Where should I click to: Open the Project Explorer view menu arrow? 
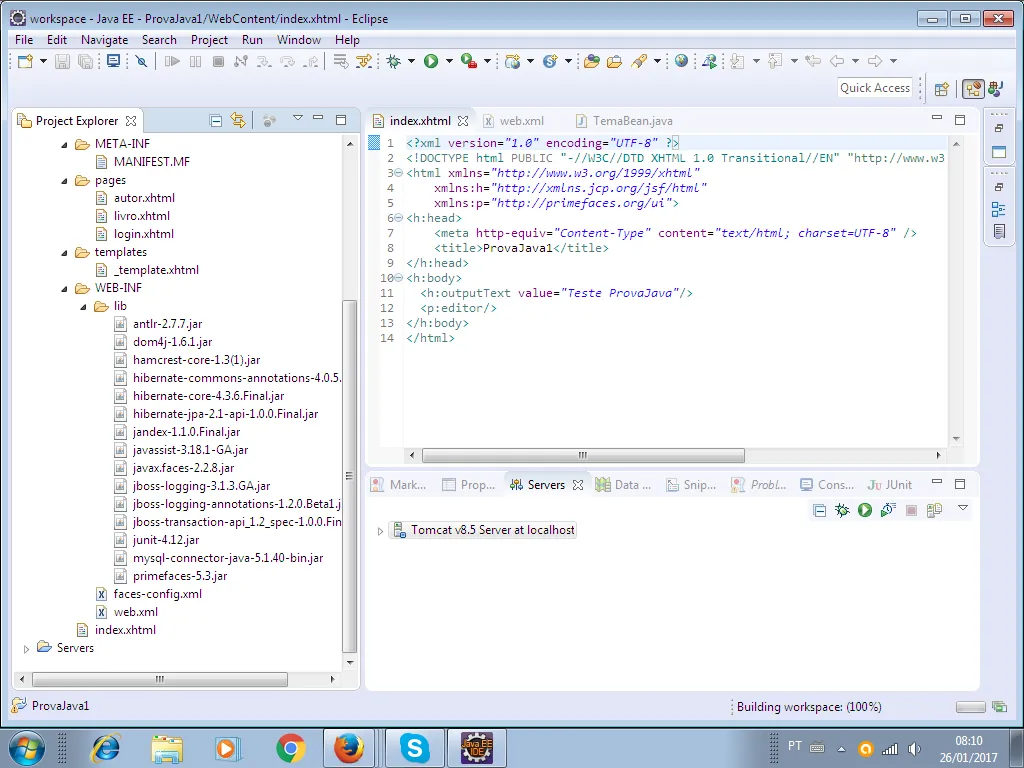pyautogui.click(x=297, y=119)
